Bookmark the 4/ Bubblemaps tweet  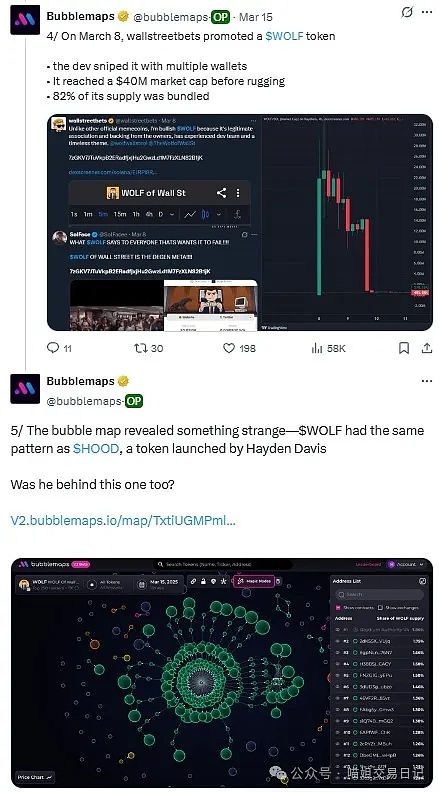(404, 348)
